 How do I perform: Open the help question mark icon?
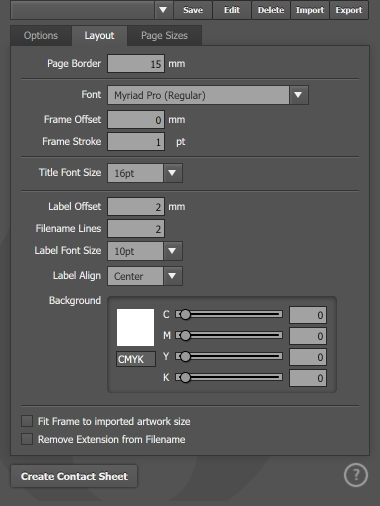(356, 474)
